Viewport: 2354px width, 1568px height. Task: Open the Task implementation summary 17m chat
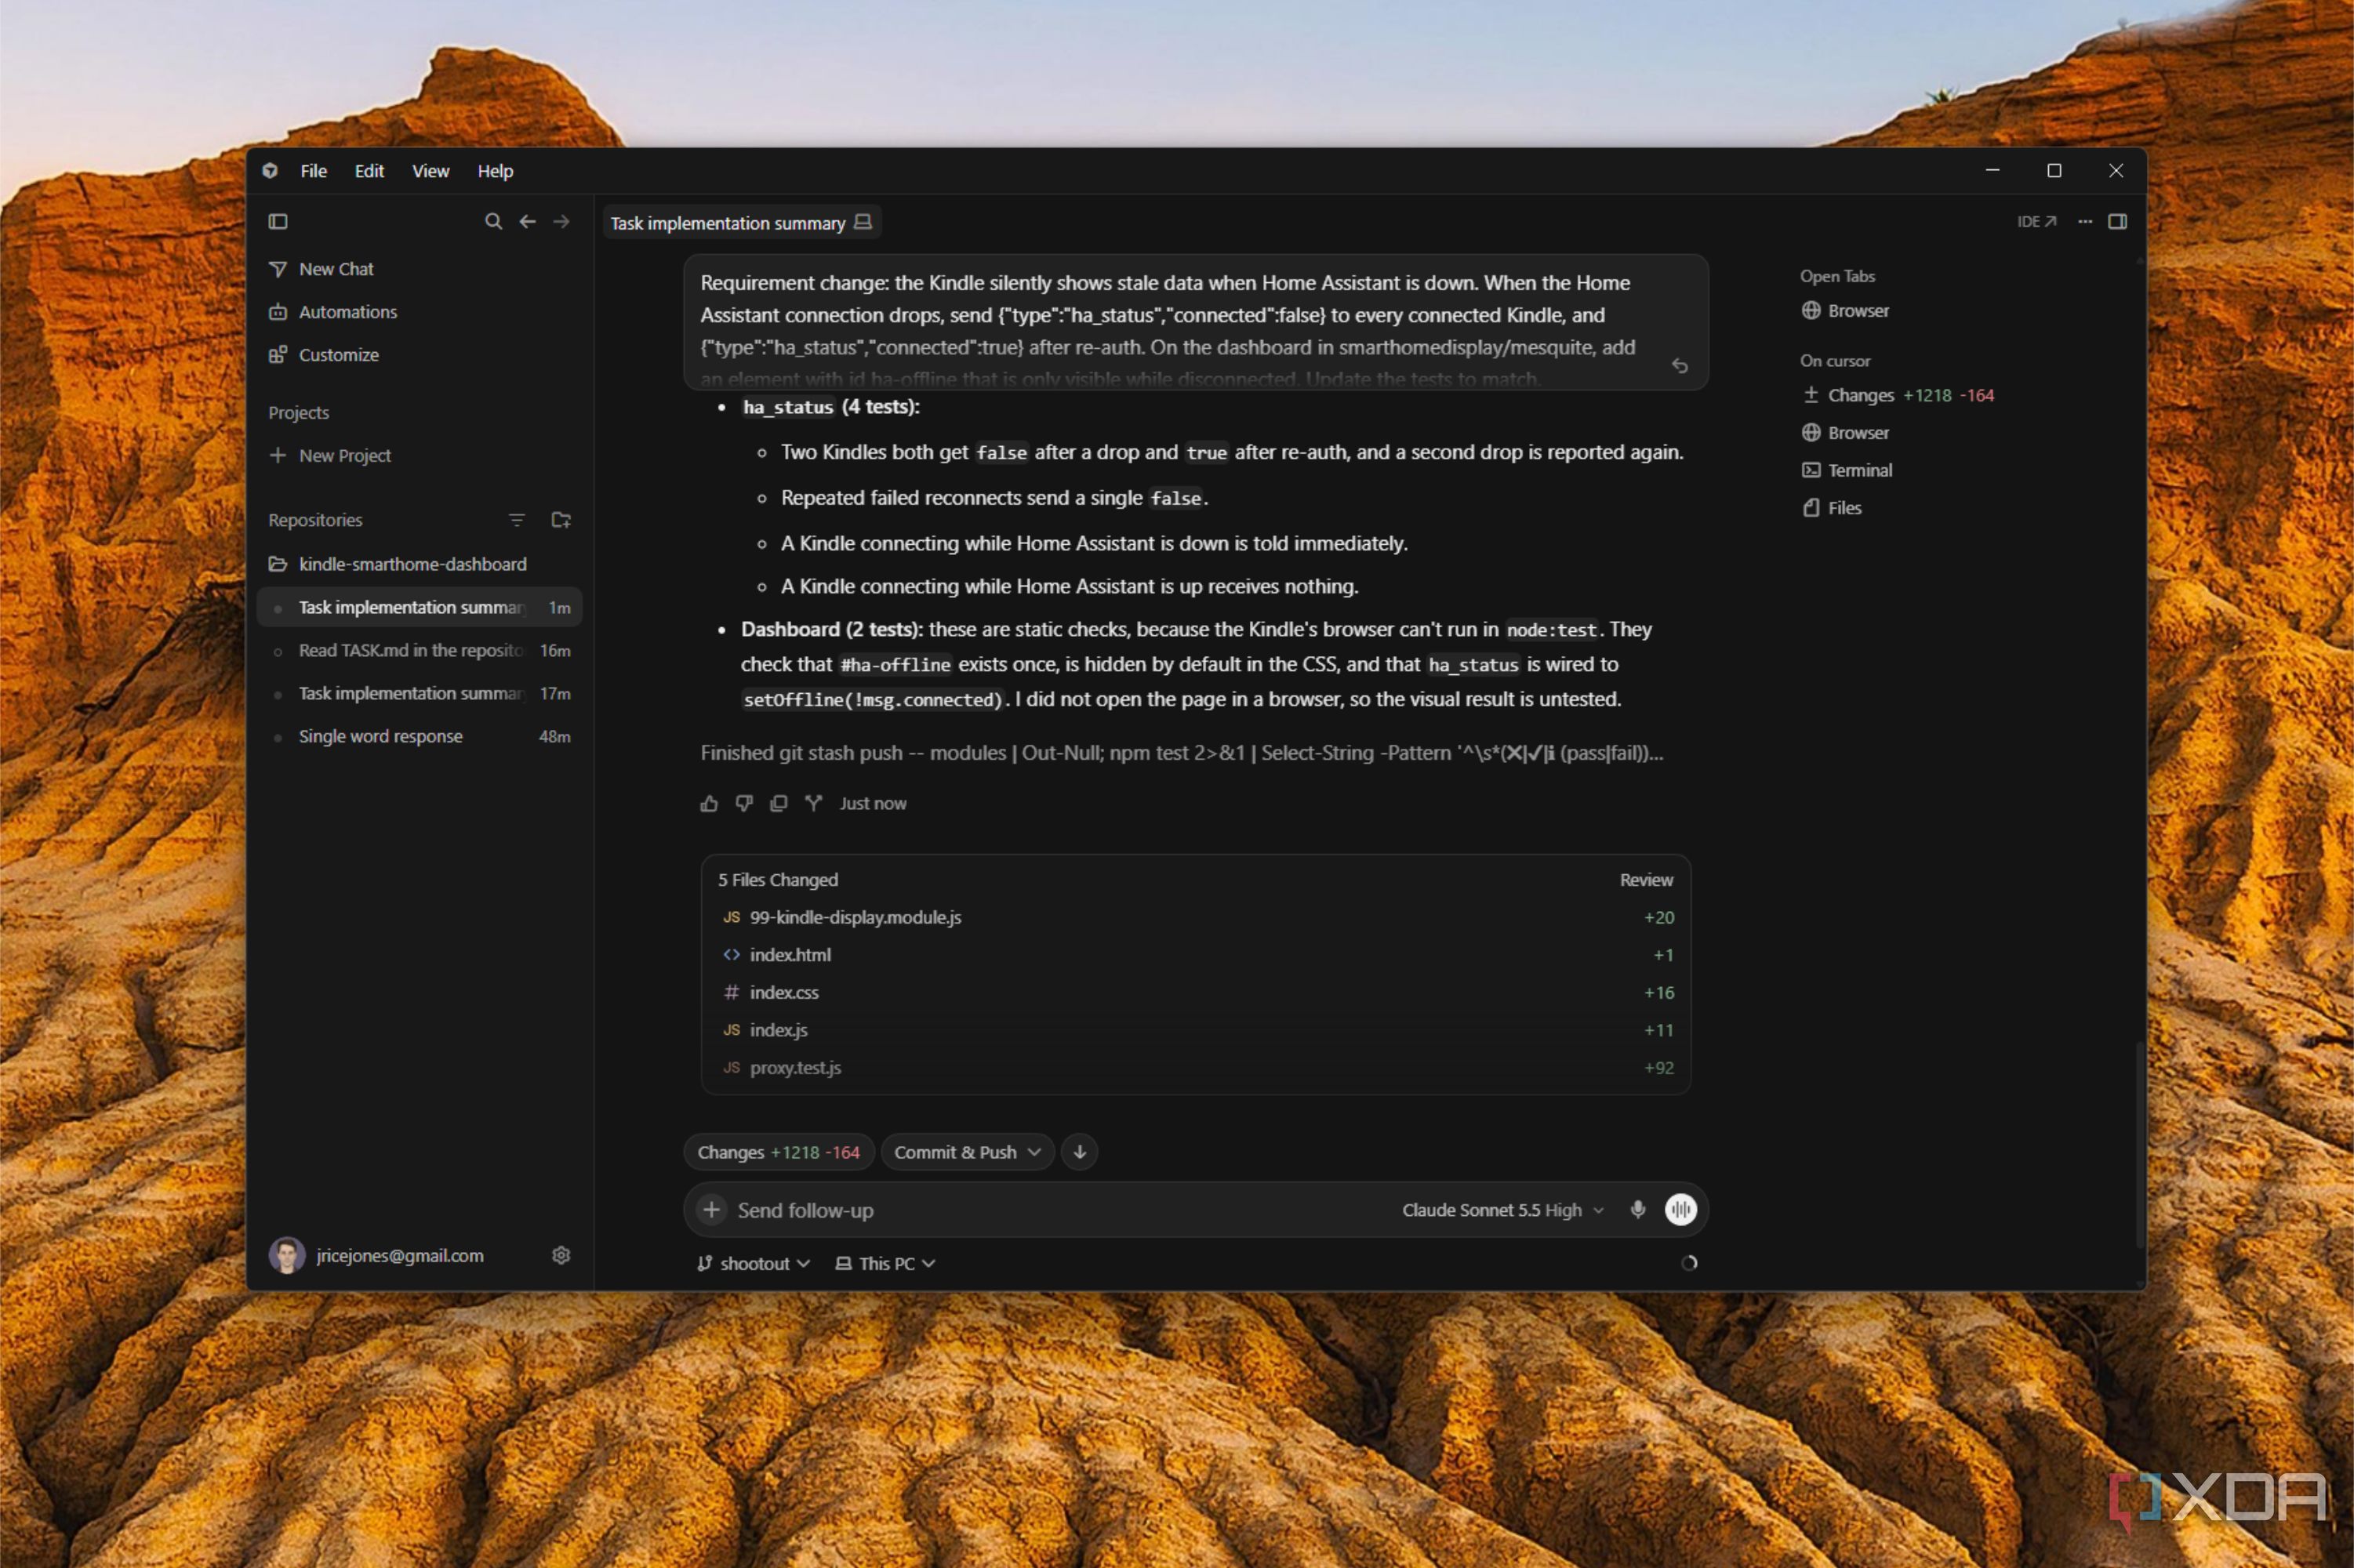pos(420,693)
